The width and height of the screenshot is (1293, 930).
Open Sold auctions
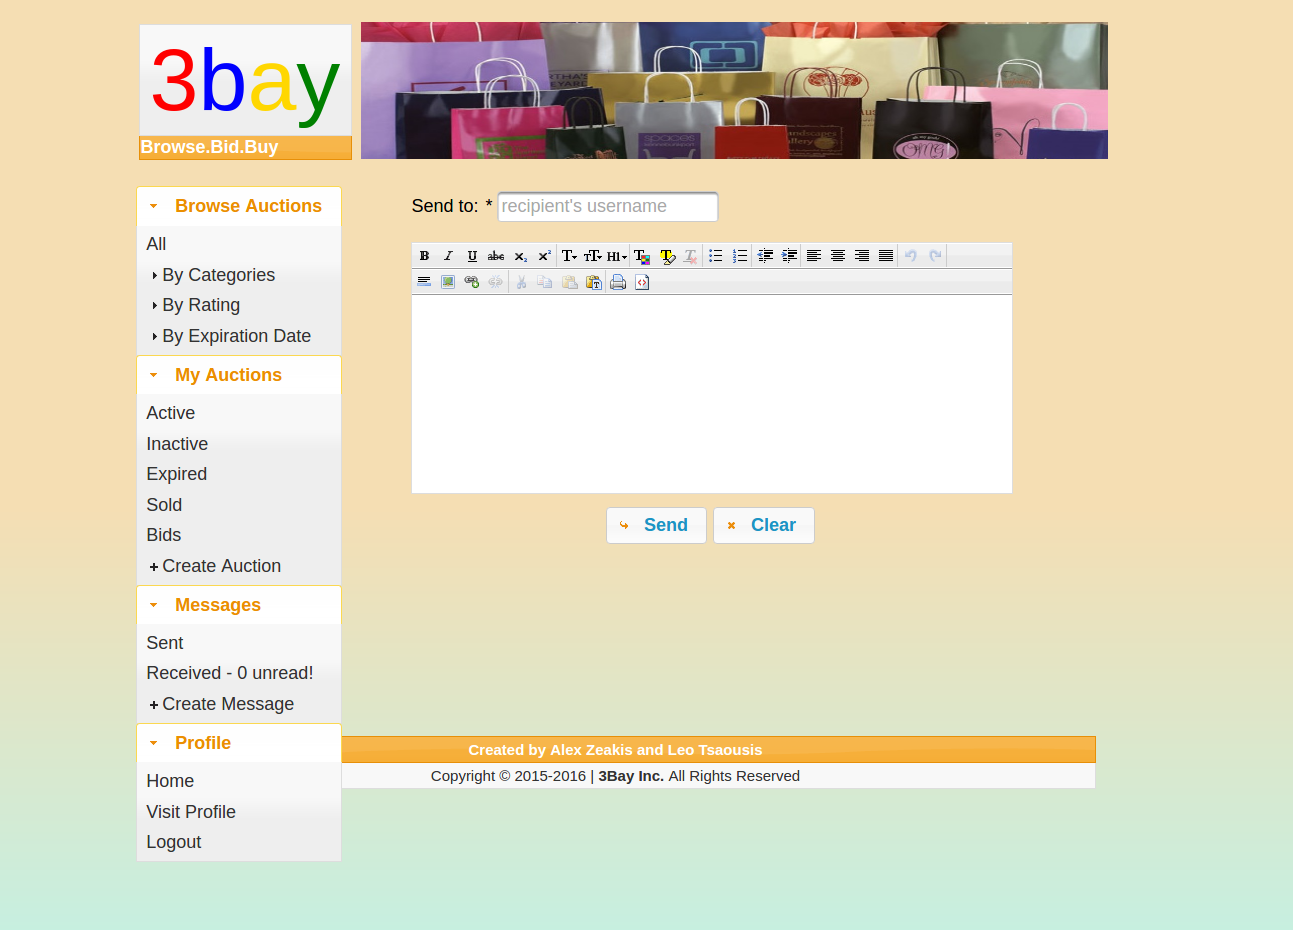[164, 505]
